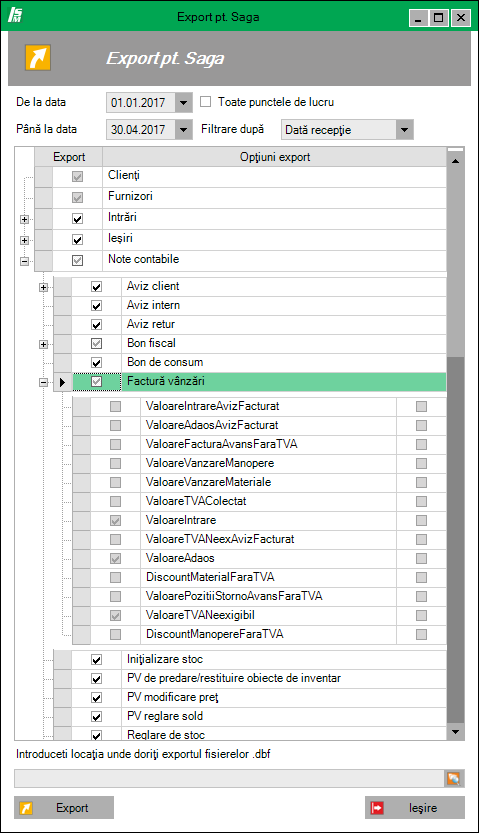The height and width of the screenshot is (833, 479).
Task: Open the Până la data date dropdown
Action: point(184,129)
